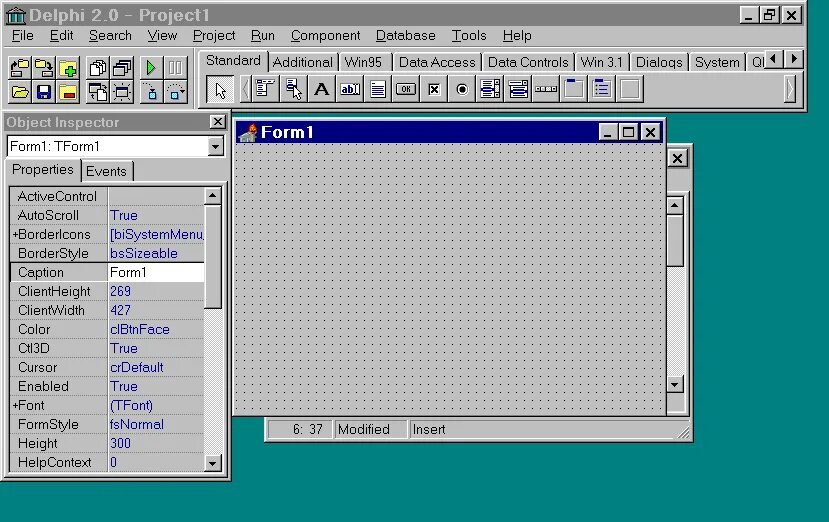829x522 pixels.
Task: Select the OK Button component icon
Action: (x=406, y=89)
